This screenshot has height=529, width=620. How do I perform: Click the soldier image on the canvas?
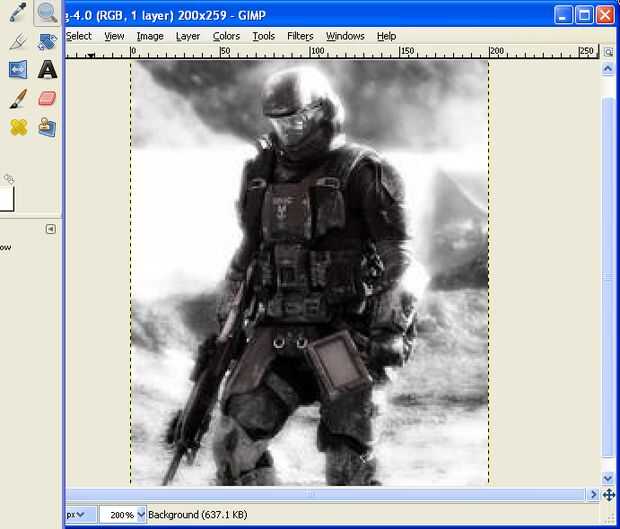click(310, 273)
